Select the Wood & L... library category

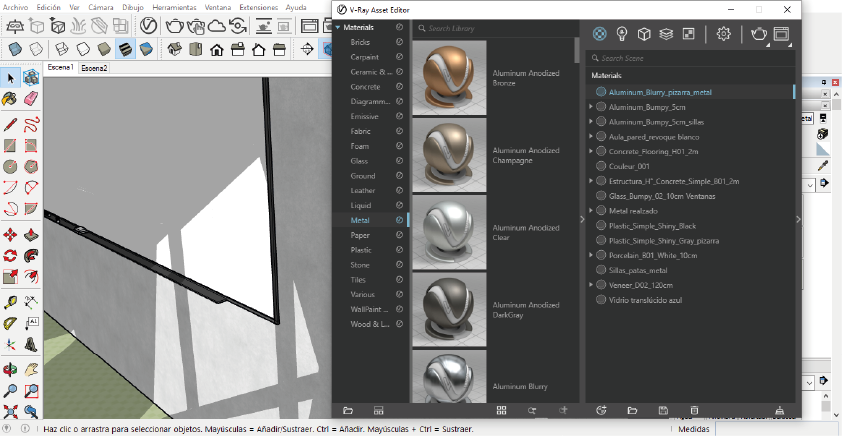coord(371,324)
